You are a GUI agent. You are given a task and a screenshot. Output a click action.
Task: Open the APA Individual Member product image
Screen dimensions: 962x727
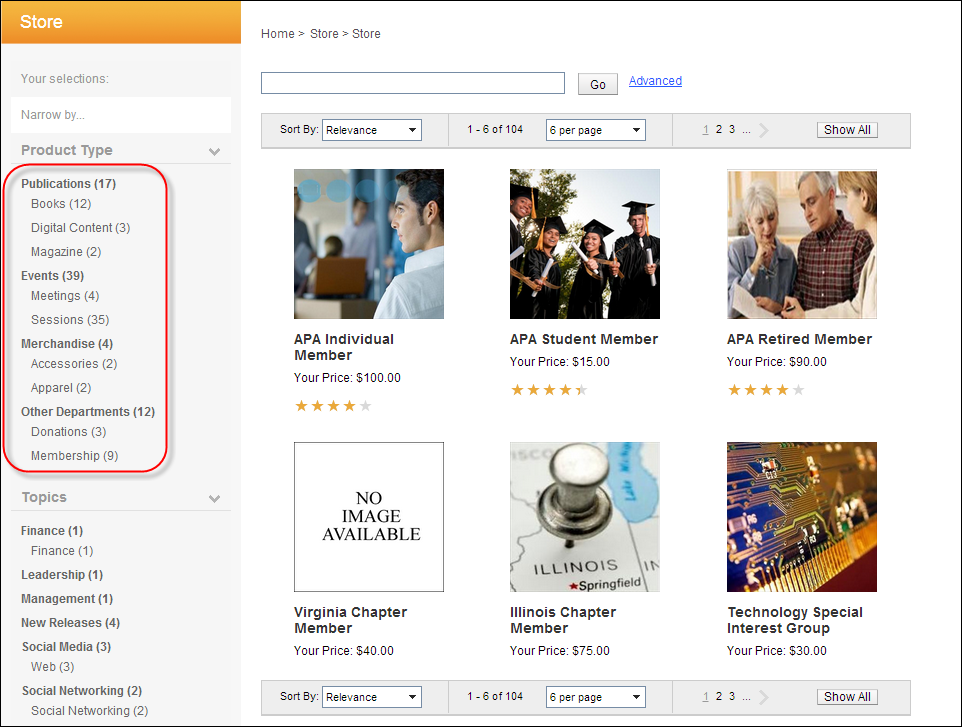(x=369, y=244)
